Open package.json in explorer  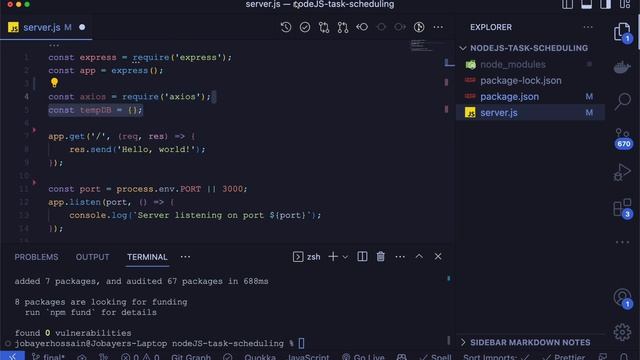click(x=509, y=97)
